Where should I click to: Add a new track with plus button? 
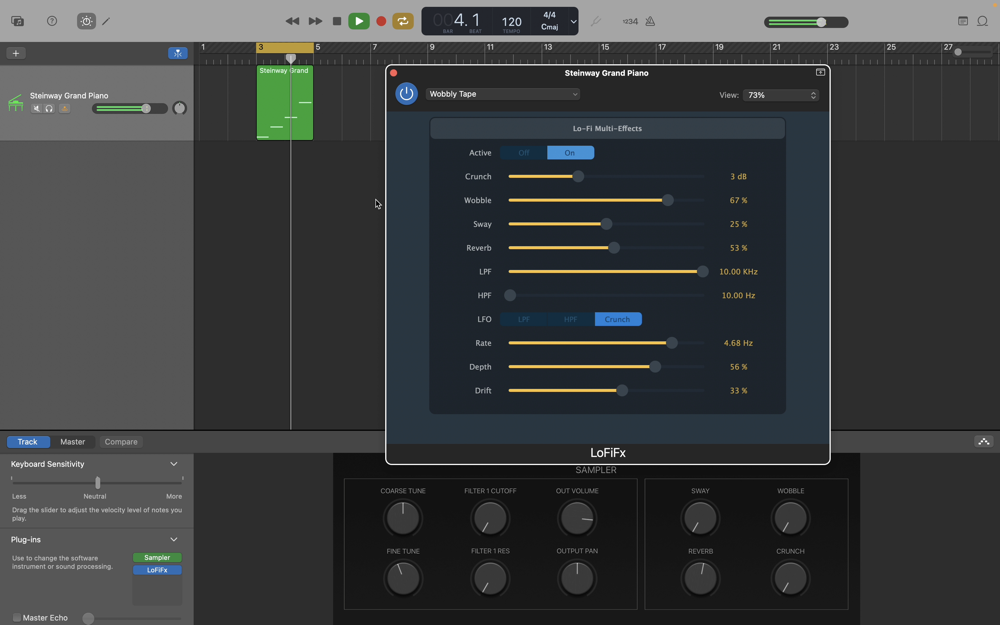pos(16,53)
